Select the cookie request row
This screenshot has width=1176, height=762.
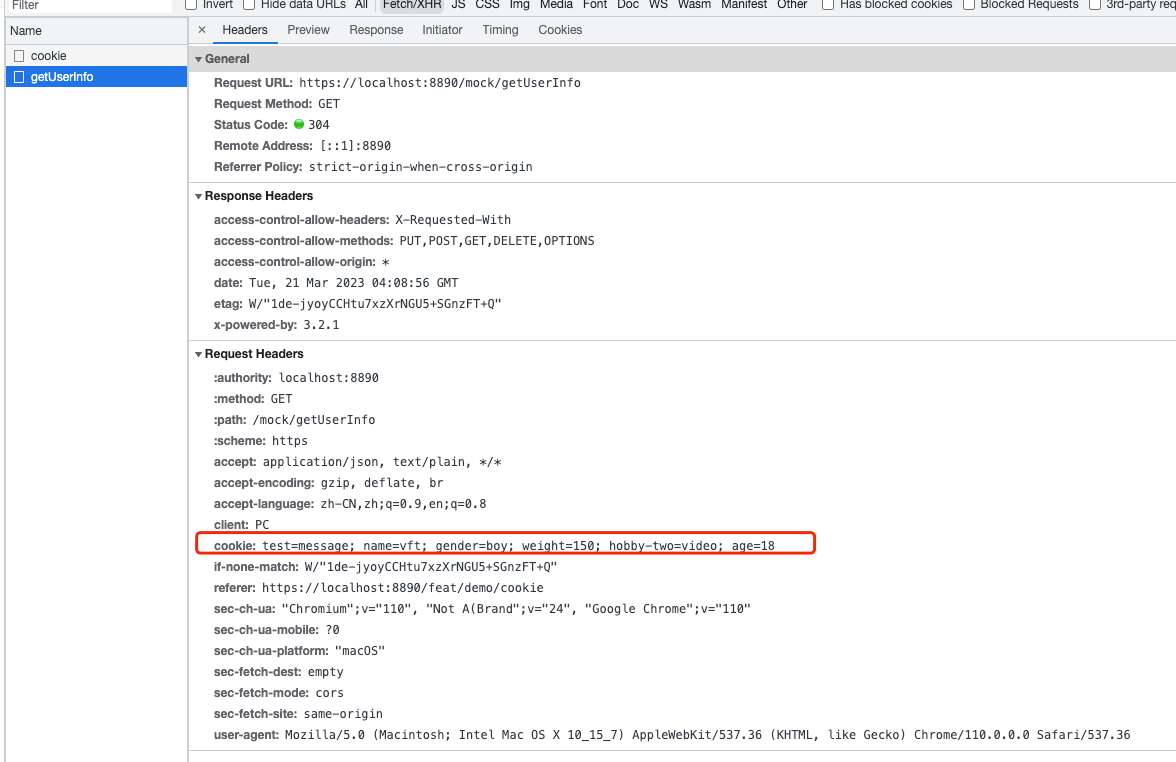point(96,56)
